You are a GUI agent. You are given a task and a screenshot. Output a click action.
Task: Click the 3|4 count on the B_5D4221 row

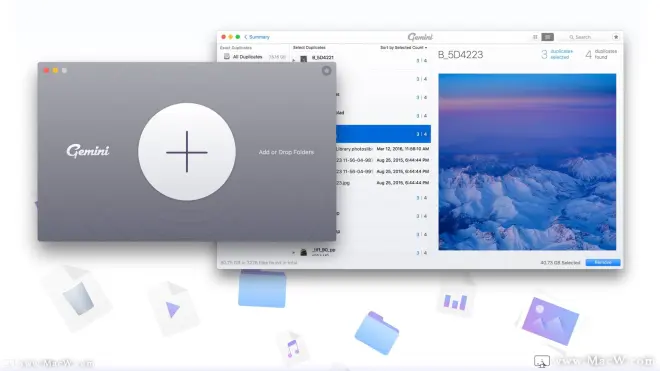[x=422, y=61]
